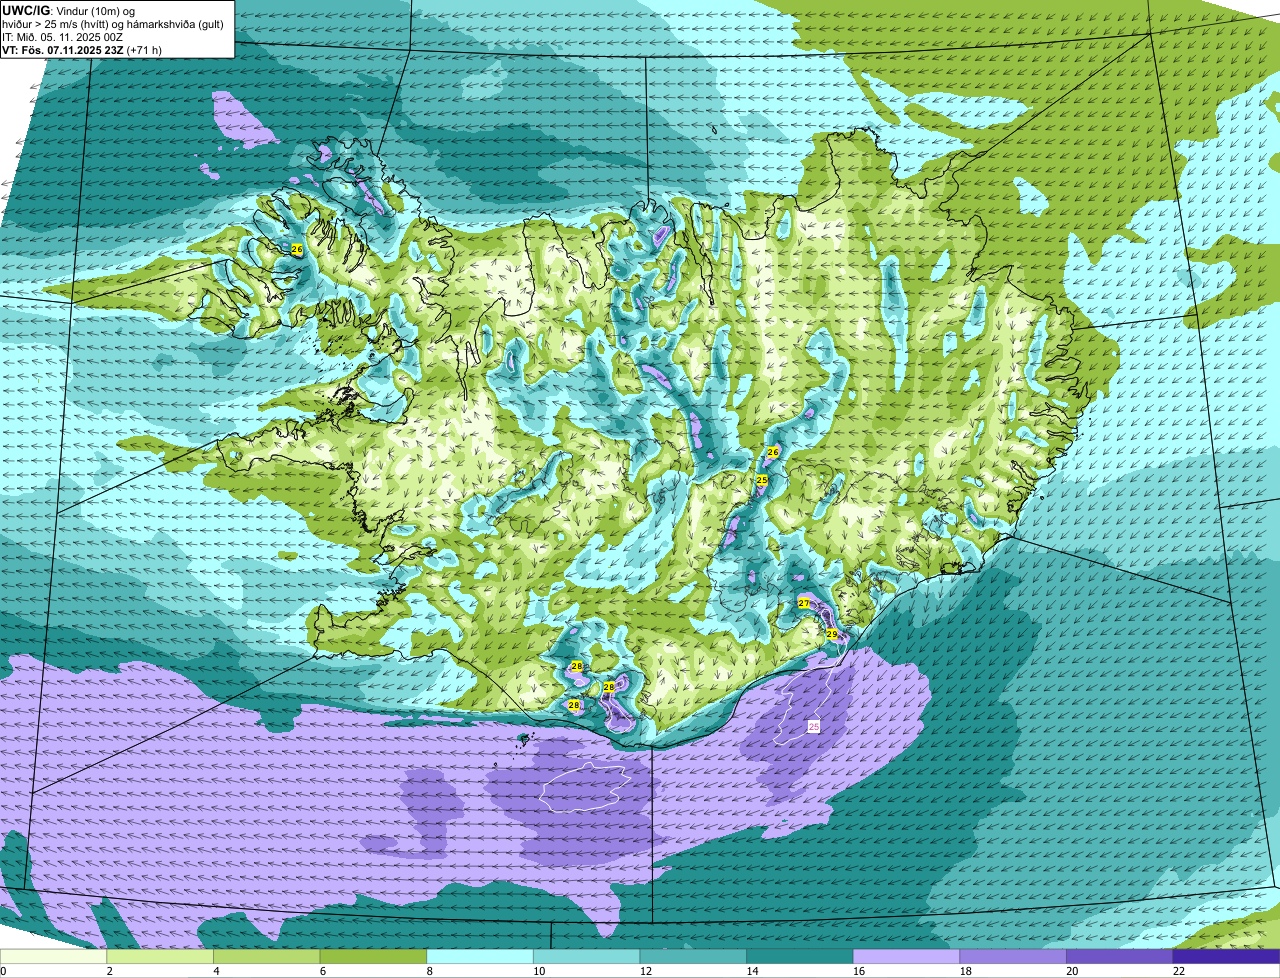This screenshot has width=1280, height=978.
Task: Choose the 10–12 m/s legend color block
Action: (x=587, y=956)
